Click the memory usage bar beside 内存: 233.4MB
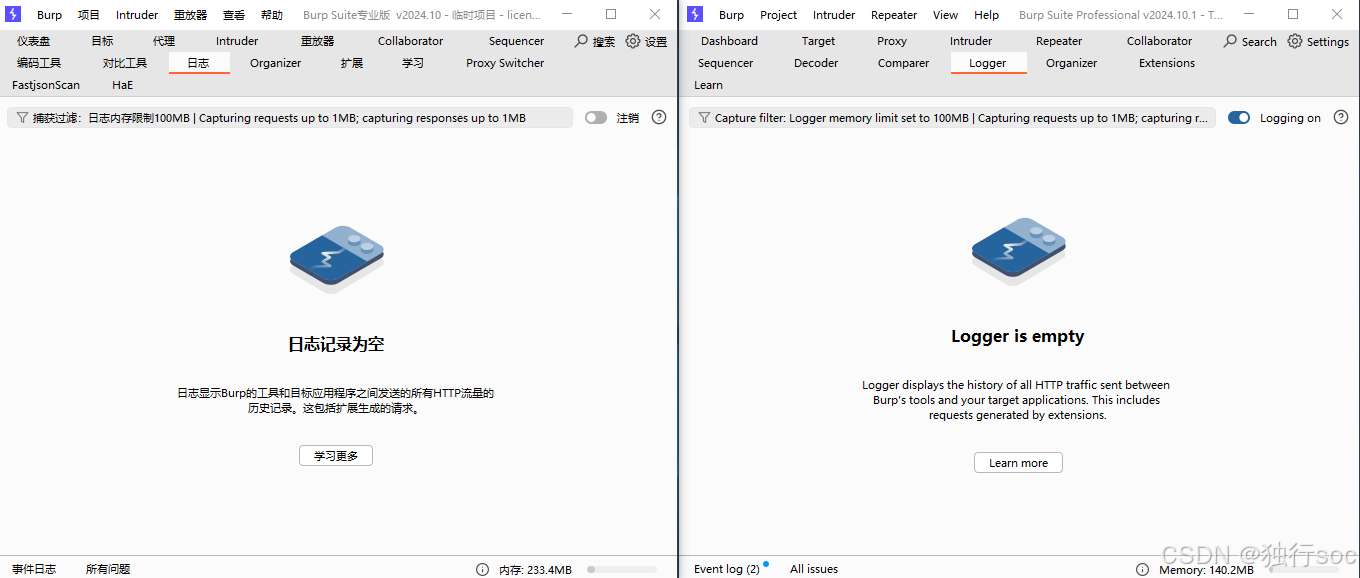1360x578 pixels. [x=622, y=569]
